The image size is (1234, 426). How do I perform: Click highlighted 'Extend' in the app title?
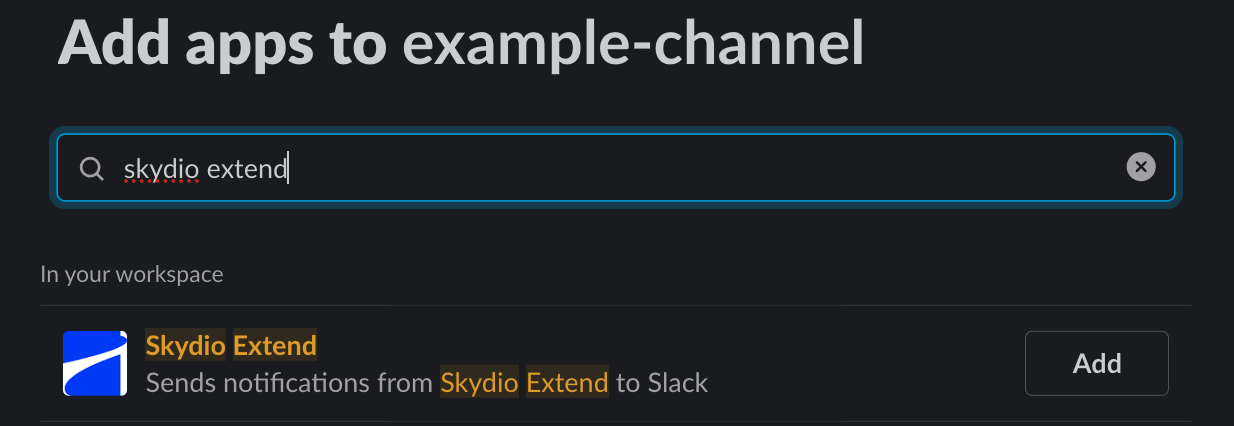[x=275, y=346]
